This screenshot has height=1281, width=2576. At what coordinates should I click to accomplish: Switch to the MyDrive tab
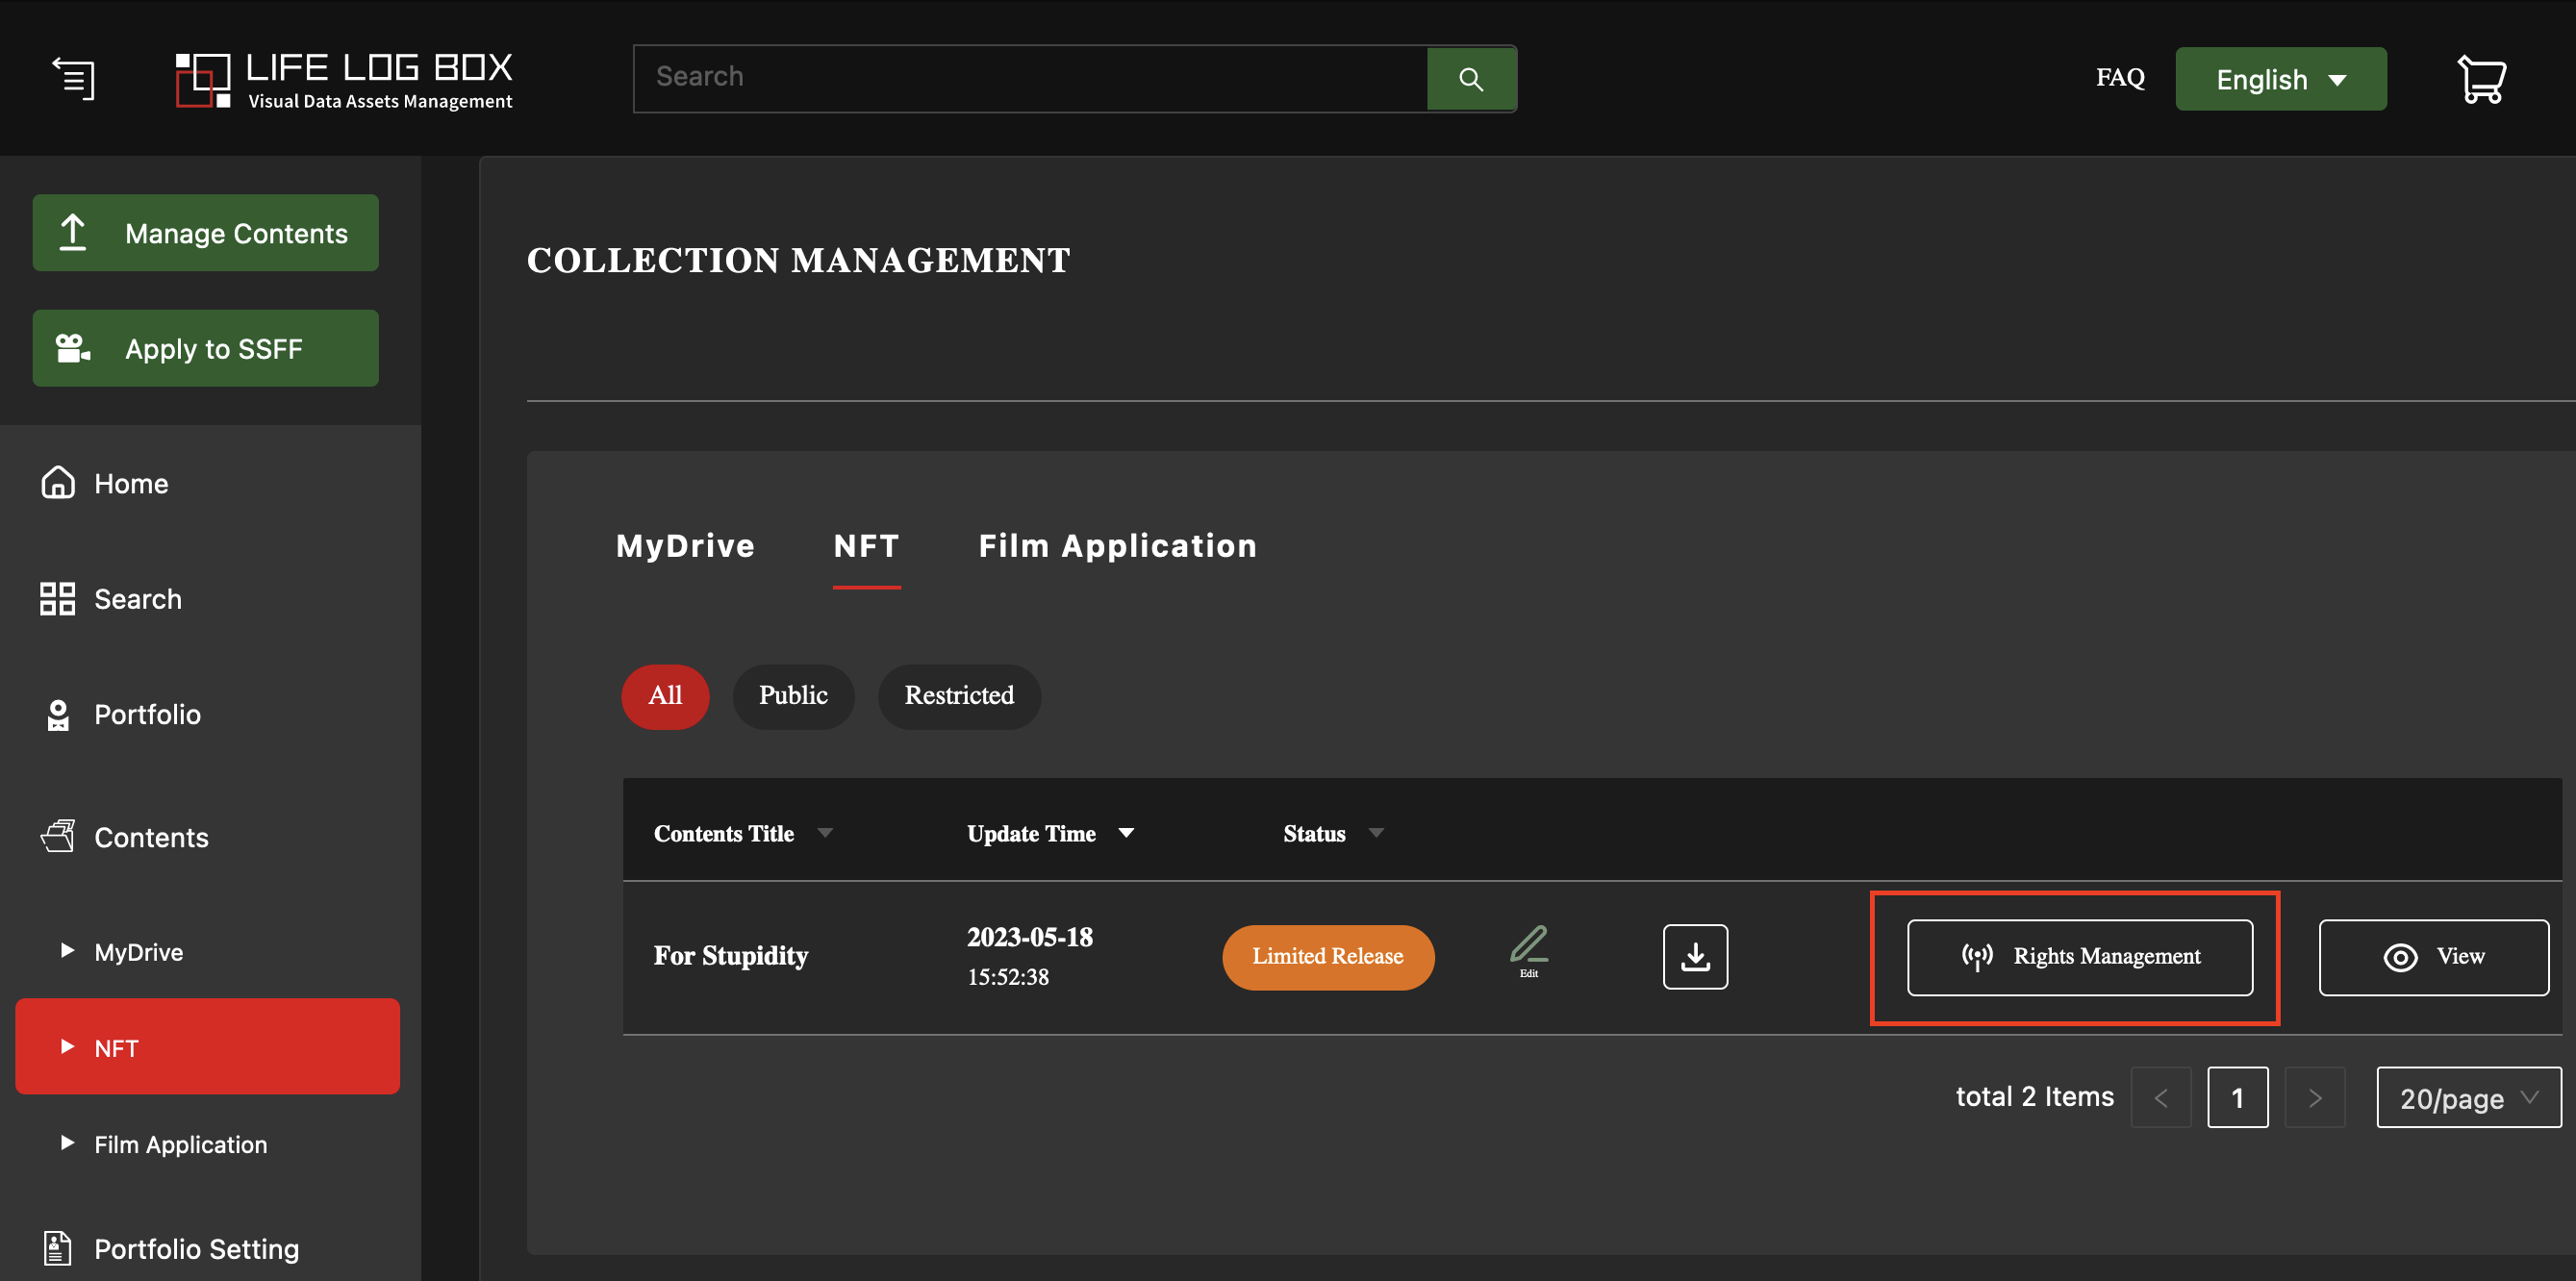pos(685,546)
